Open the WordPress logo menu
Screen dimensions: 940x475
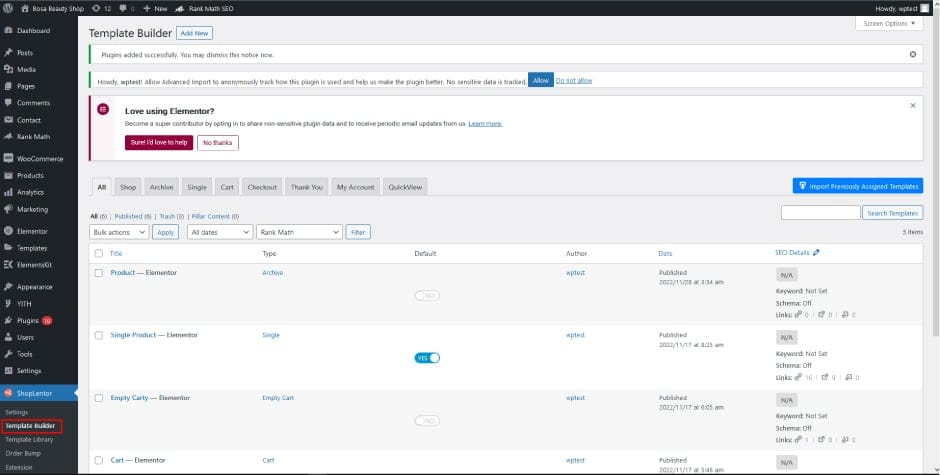8,8
